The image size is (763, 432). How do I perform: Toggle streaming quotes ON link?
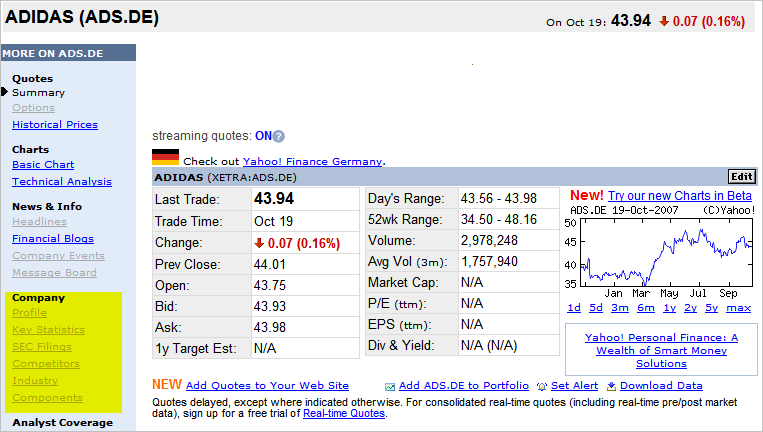(x=263, y=136)
